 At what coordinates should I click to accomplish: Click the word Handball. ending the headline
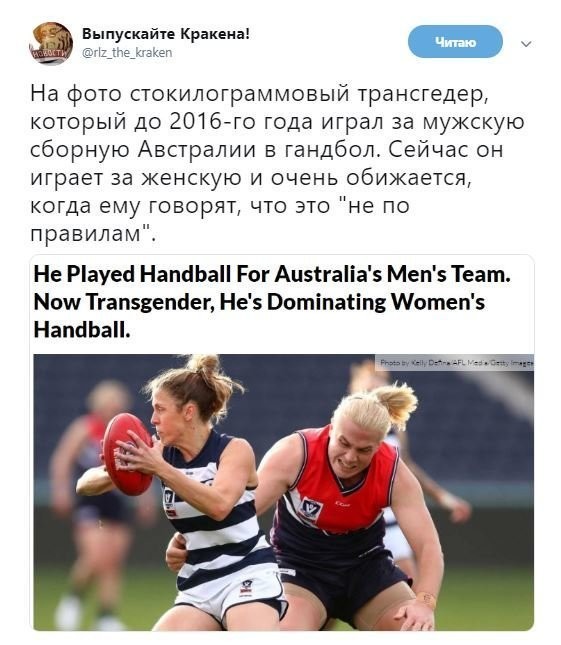click(82, 329)
